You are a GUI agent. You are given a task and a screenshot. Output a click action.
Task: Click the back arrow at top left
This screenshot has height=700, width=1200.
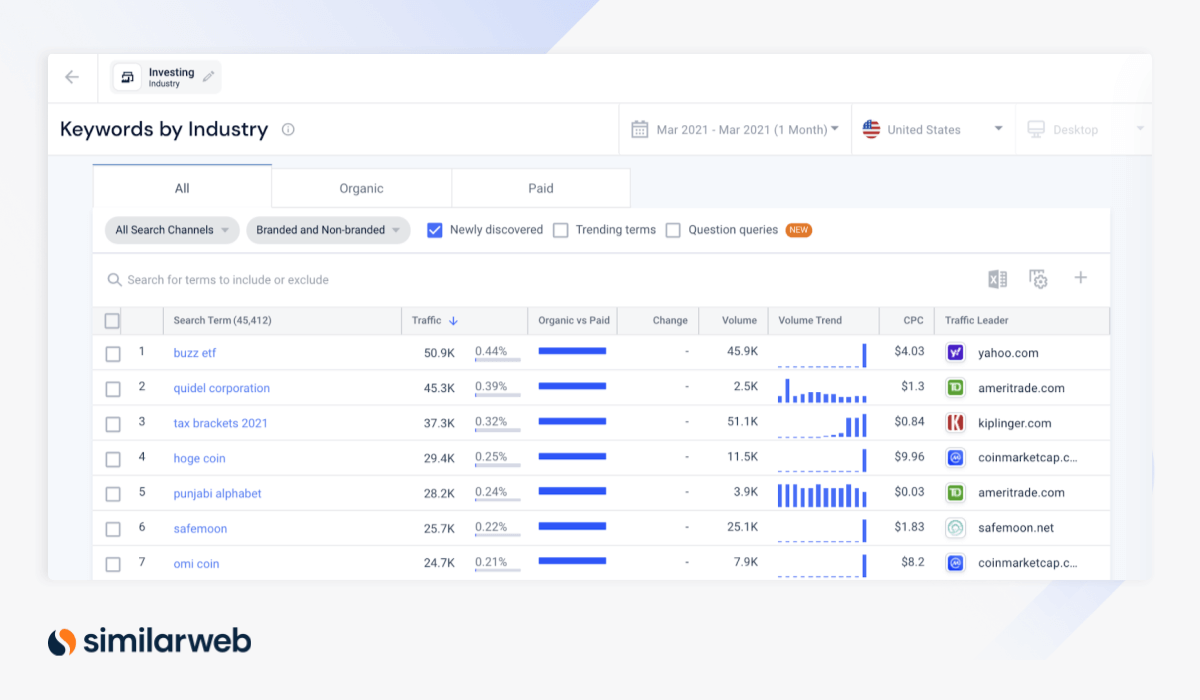click(71, 77)
